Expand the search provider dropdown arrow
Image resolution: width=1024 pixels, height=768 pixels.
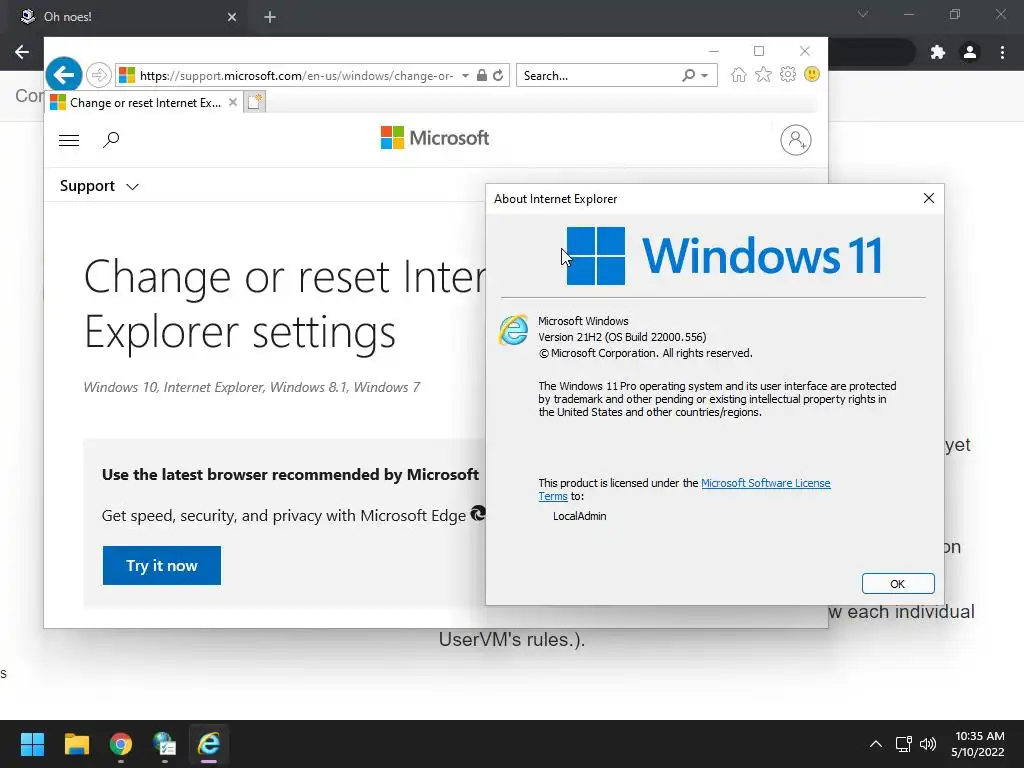click(x=705, y=76)
